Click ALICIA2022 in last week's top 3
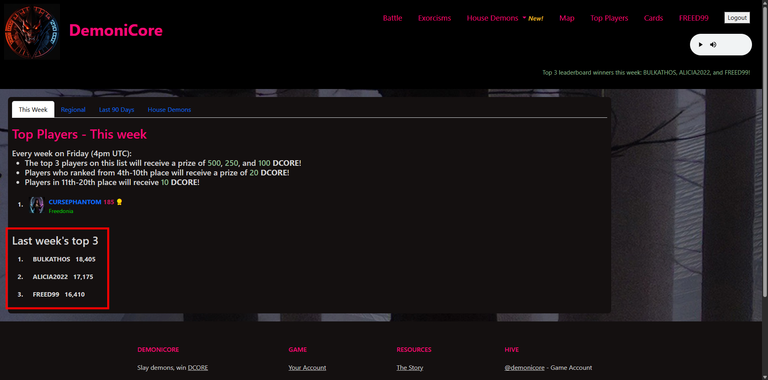 50,277
